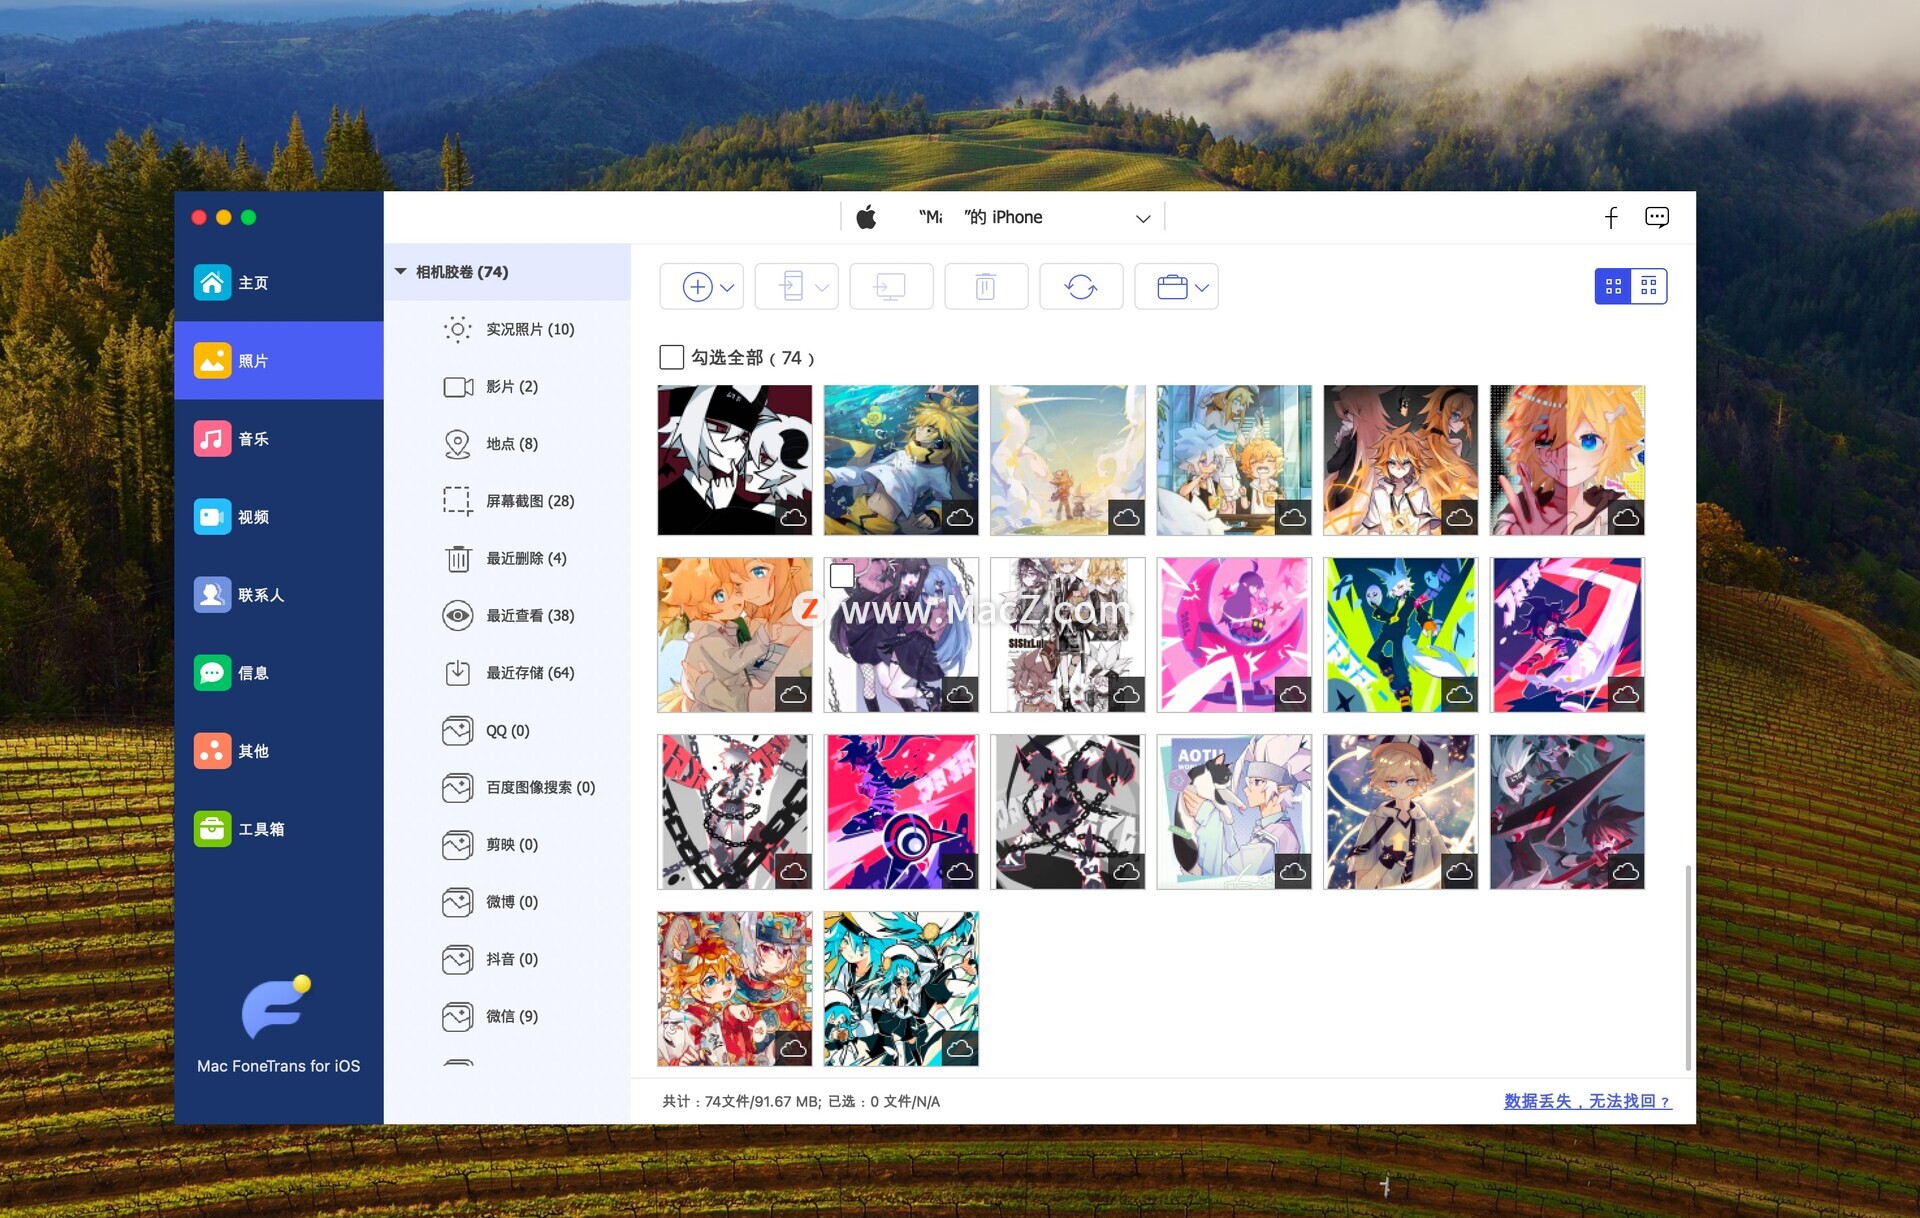This screenshot has width=1920, height=1218.
Task: Click the 微信 (9) album icon
Action: (x=458, y=1017)
